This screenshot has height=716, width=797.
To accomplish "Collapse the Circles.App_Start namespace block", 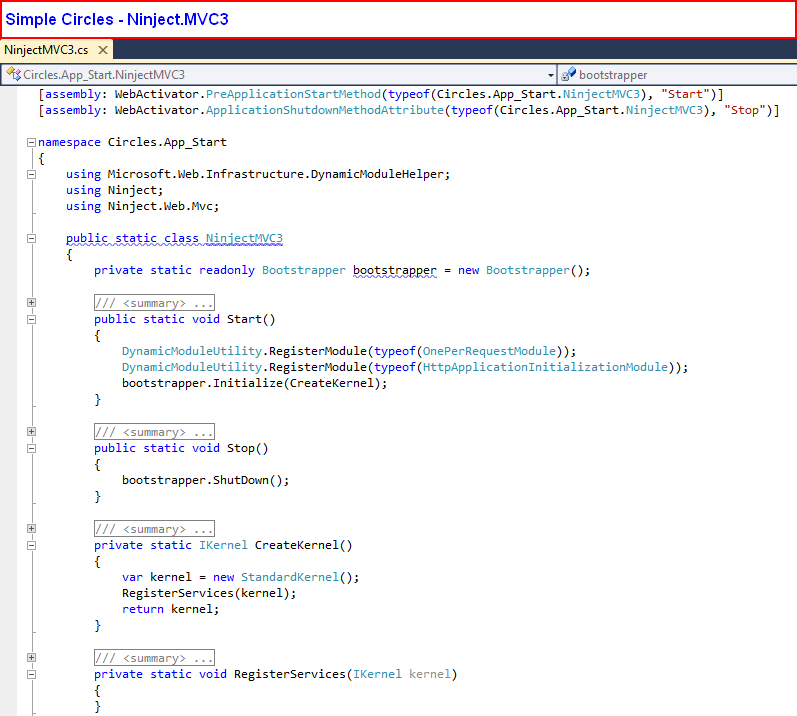I will point(32,142).
